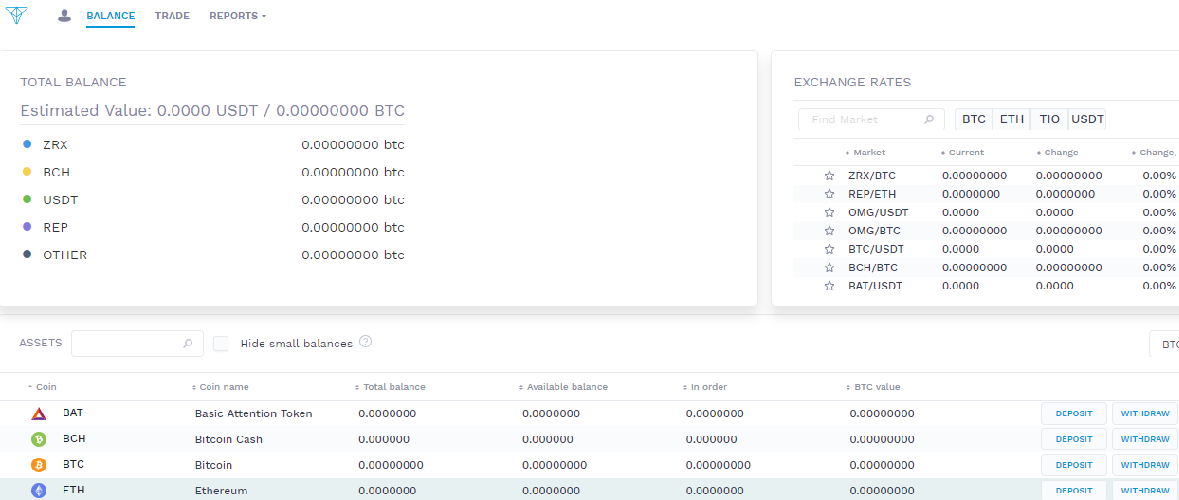
Task: Favorite the BTC/USDT market star
Action: [829, 250]
